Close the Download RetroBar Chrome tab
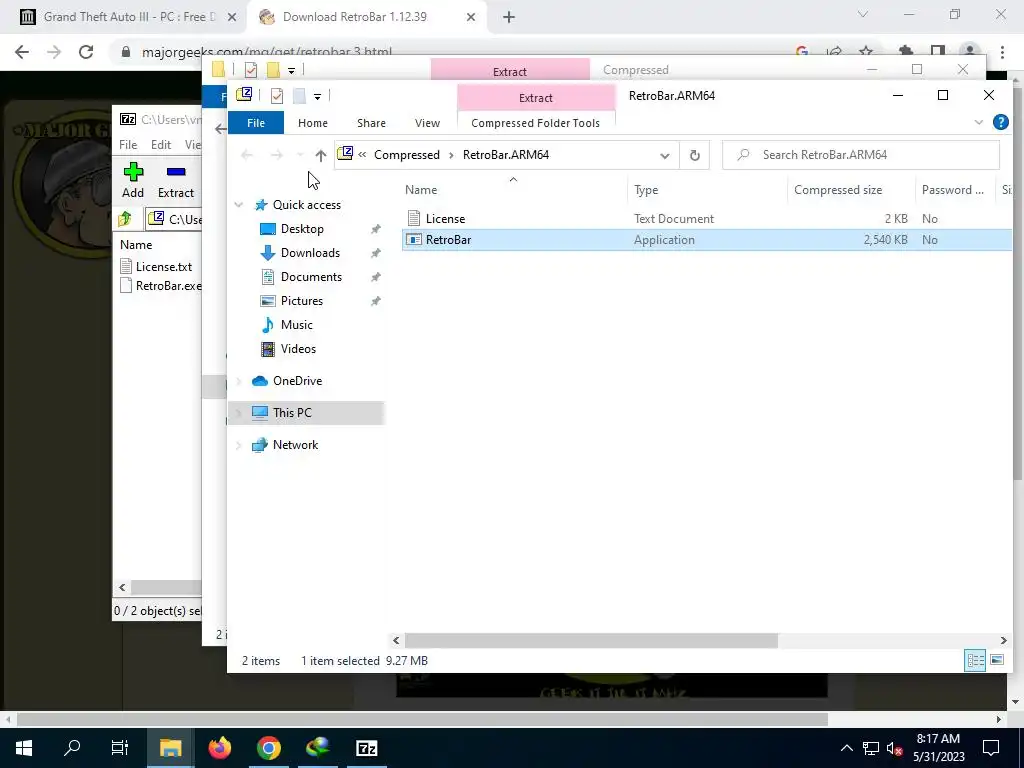The height and width of the screenshot is (768, 1024). click(471, 17)
